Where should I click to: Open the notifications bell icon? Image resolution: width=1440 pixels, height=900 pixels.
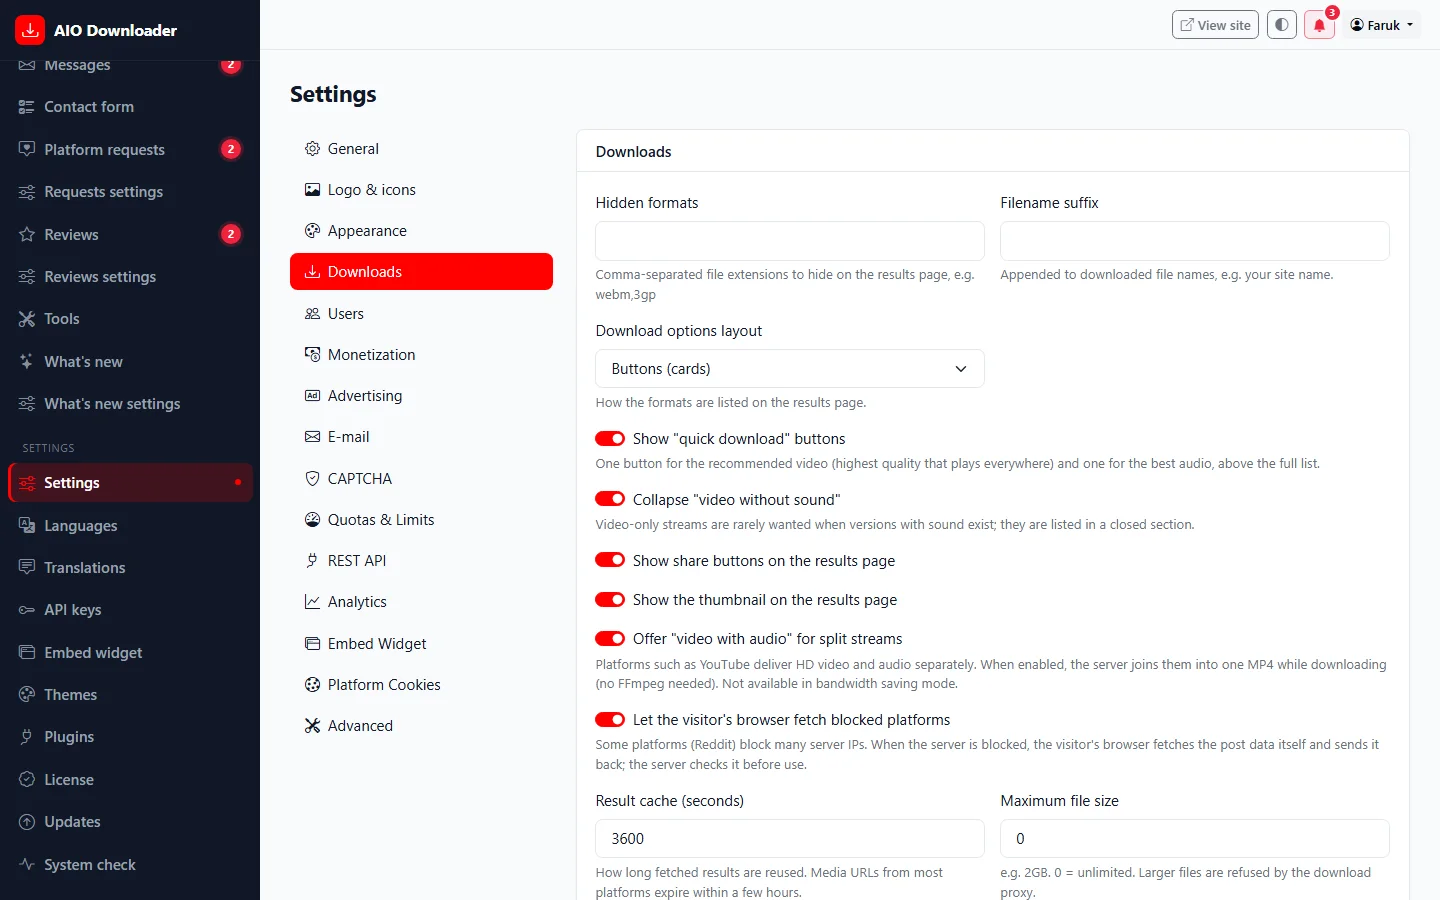point(1319,25)
